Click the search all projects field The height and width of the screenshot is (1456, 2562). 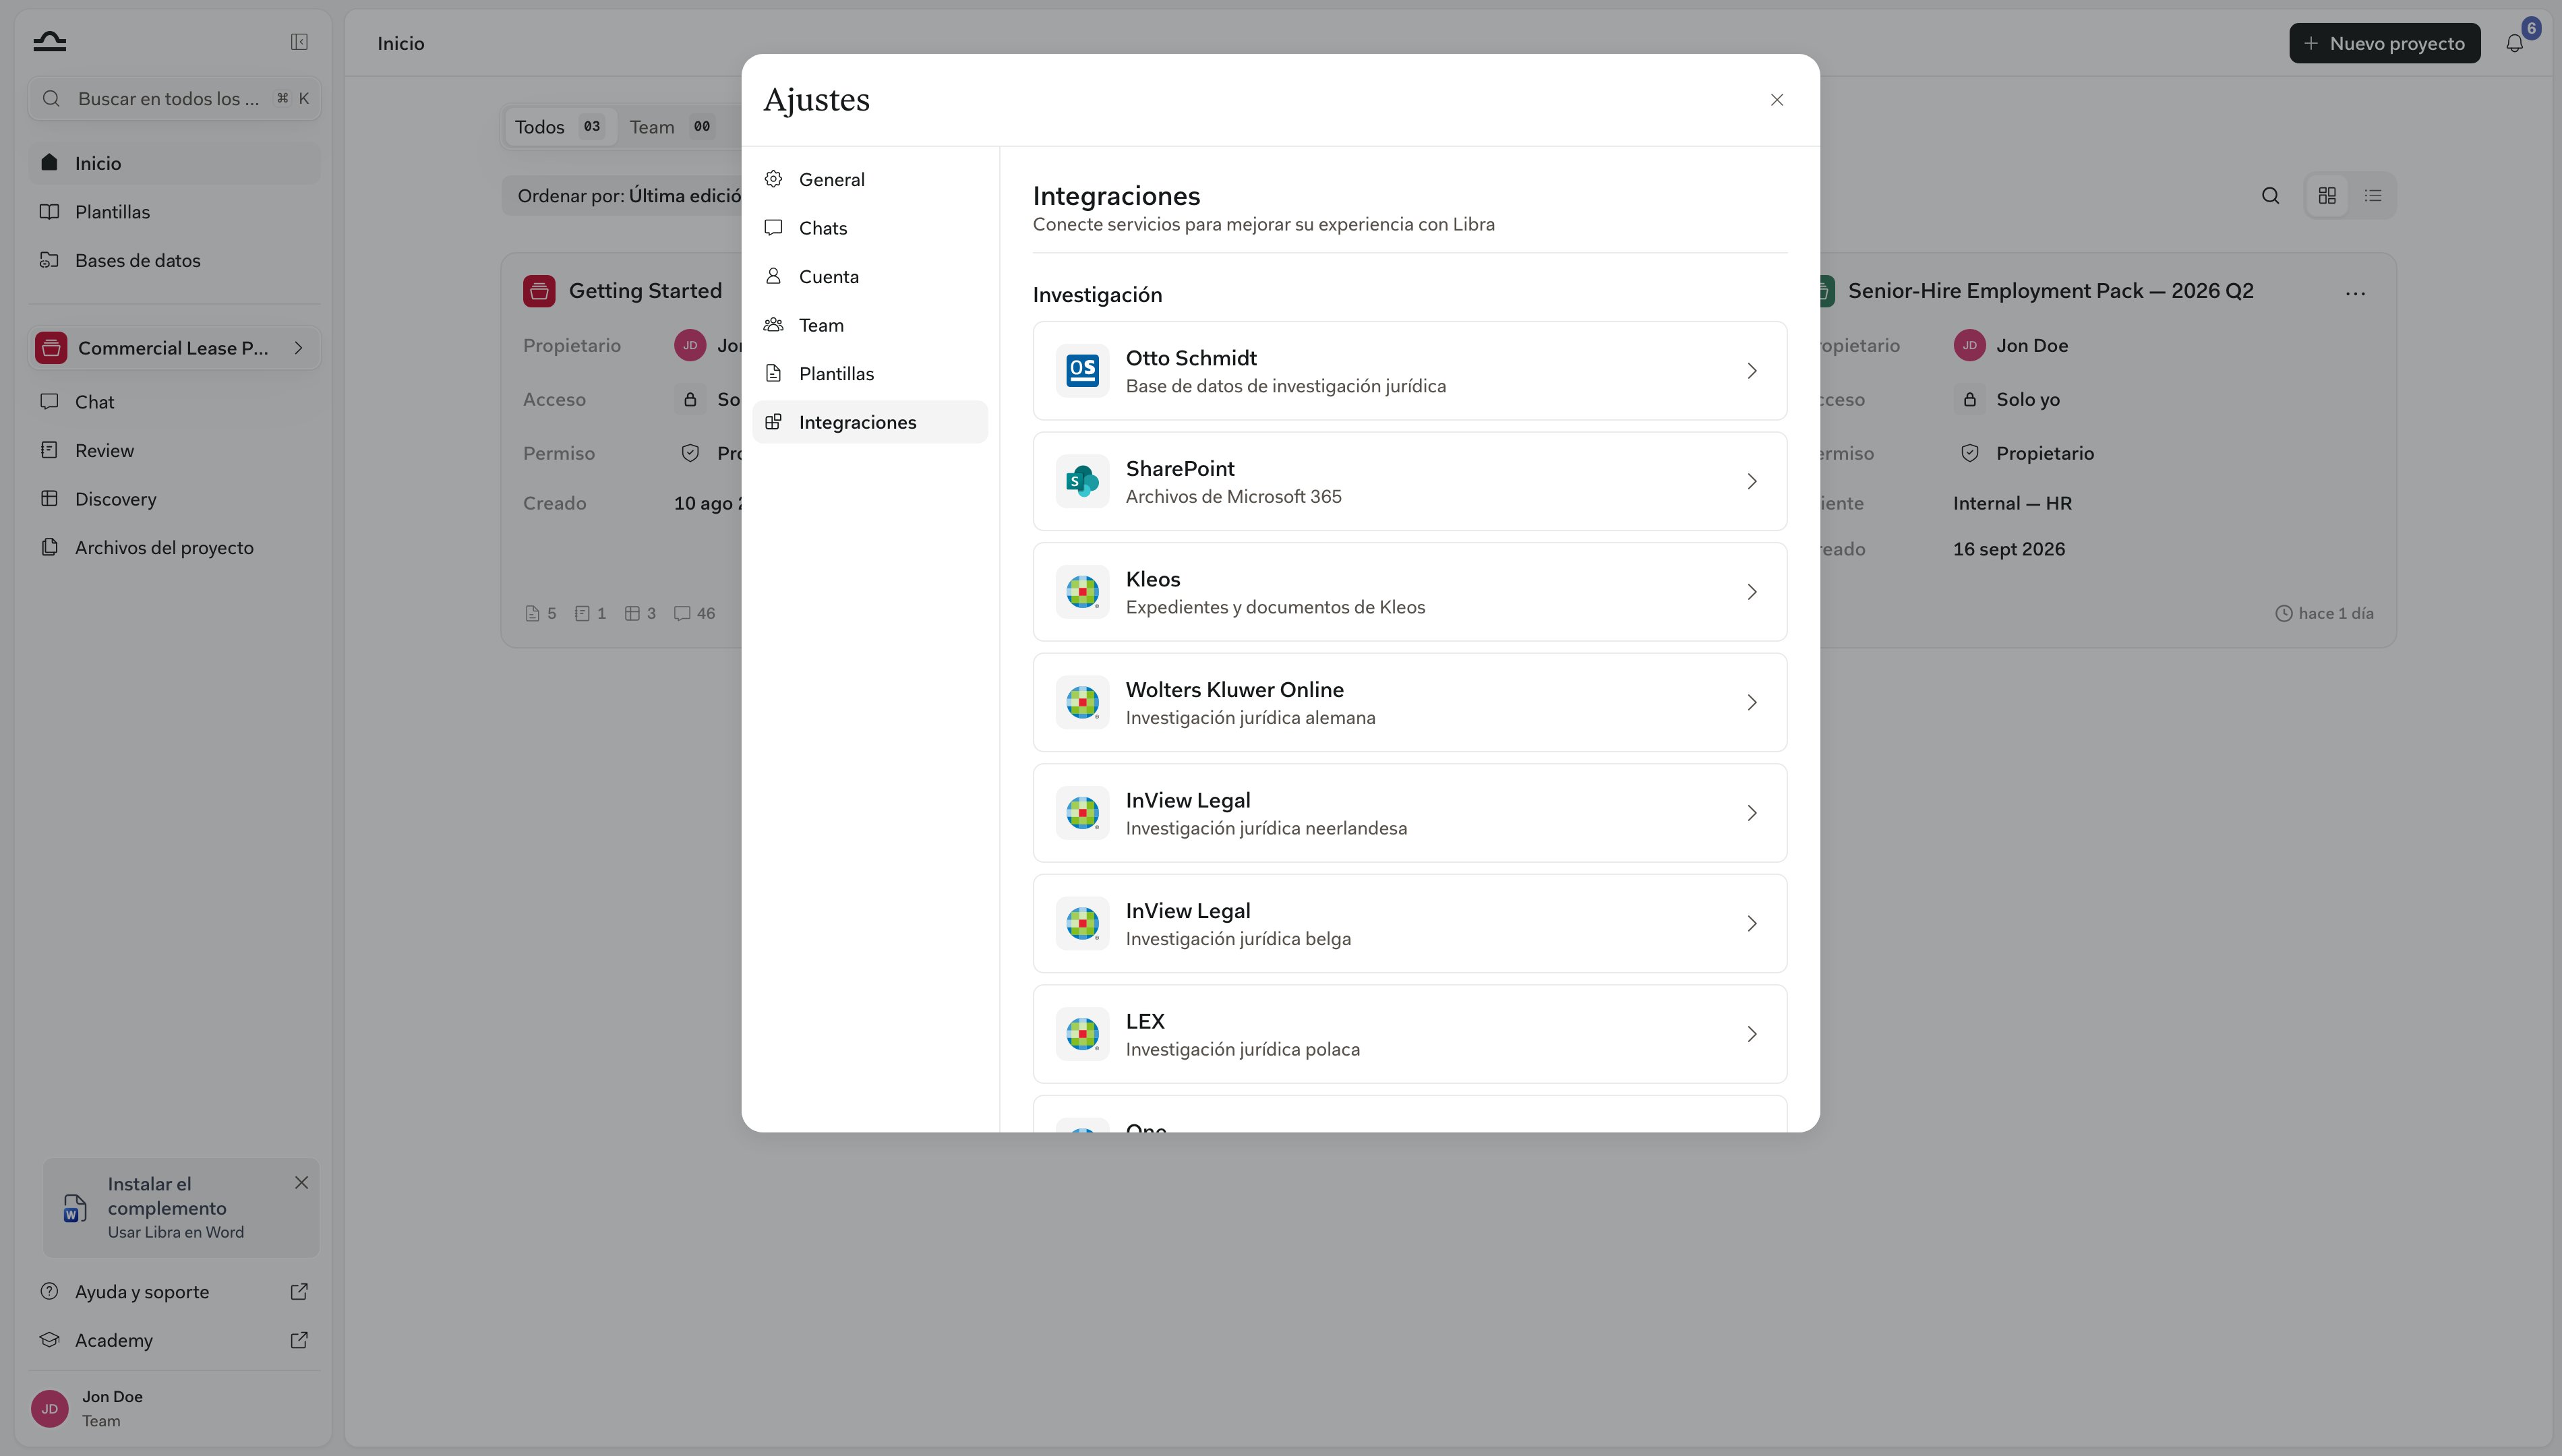(174, 99)
